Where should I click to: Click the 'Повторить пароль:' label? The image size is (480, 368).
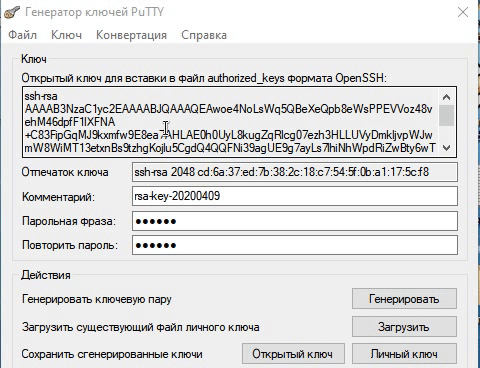(70, 245)
